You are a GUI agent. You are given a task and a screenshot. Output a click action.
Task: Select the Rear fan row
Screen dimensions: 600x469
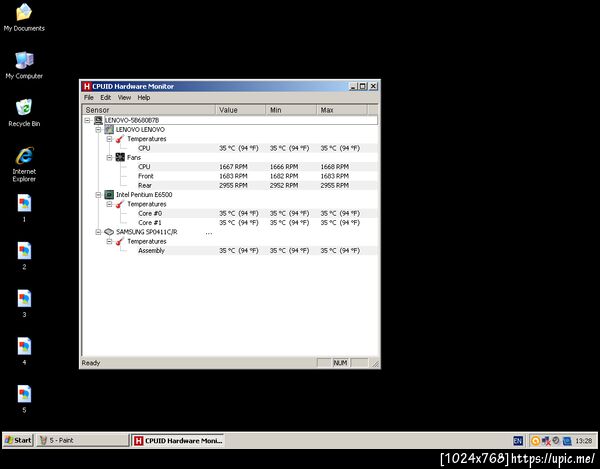tap(230, 185)
